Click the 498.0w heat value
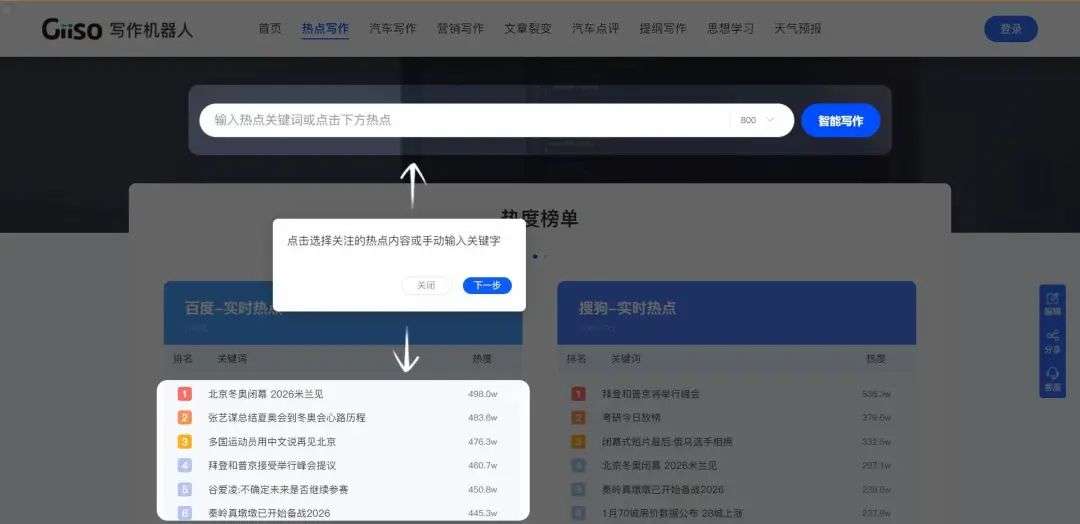 [482, 394]
